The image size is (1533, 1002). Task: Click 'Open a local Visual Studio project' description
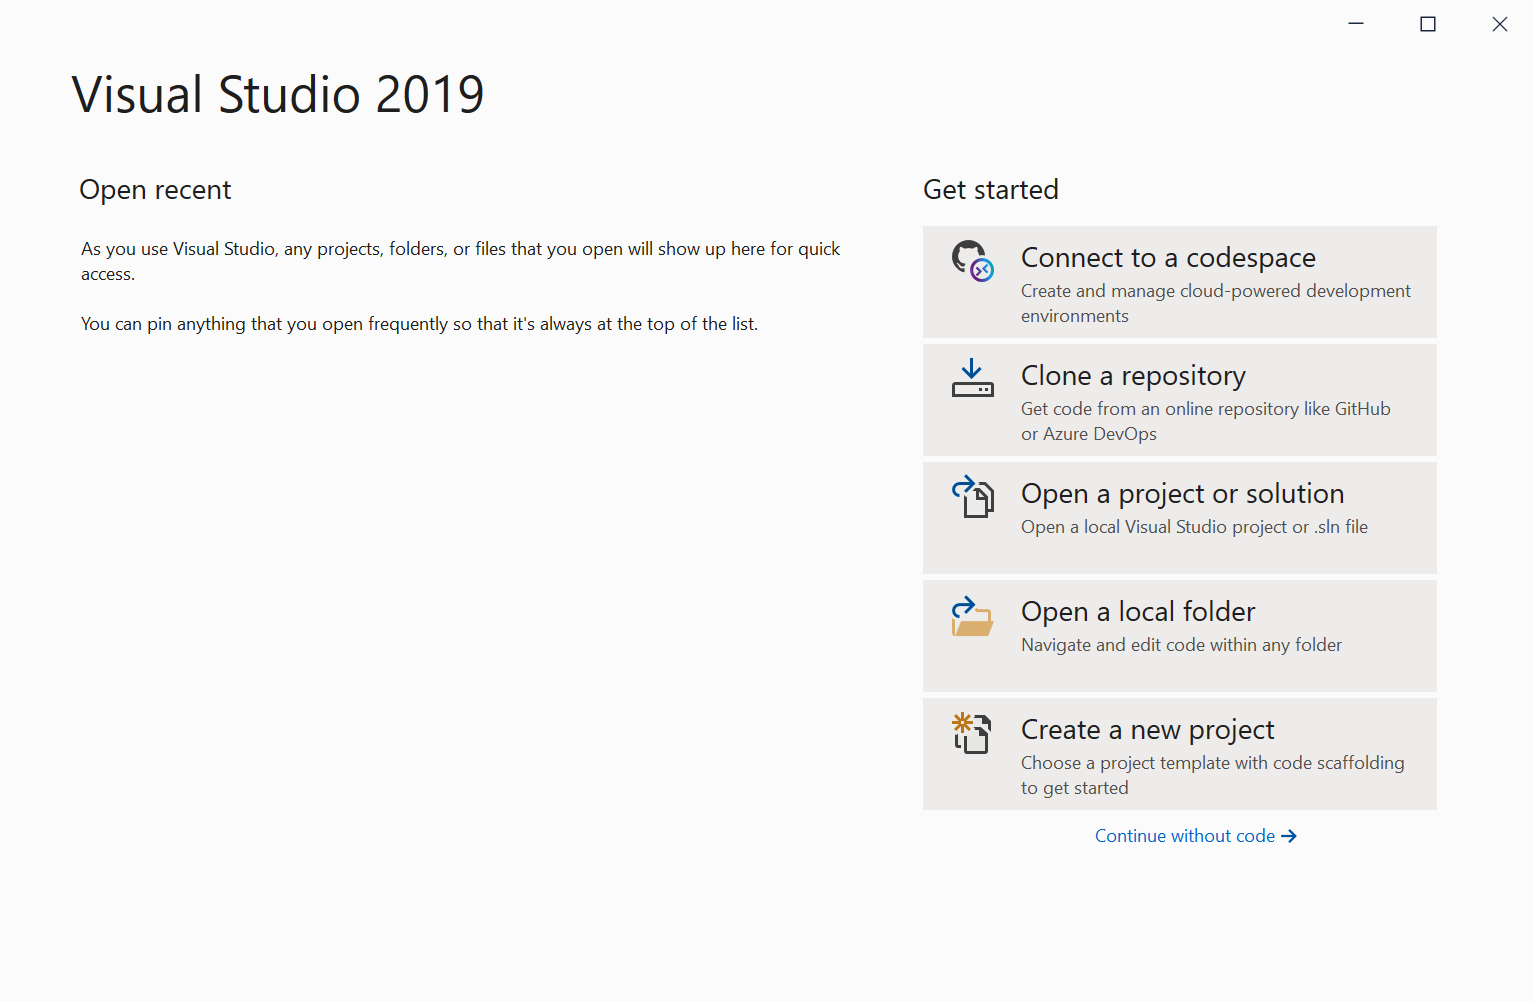pos(1194,527)
